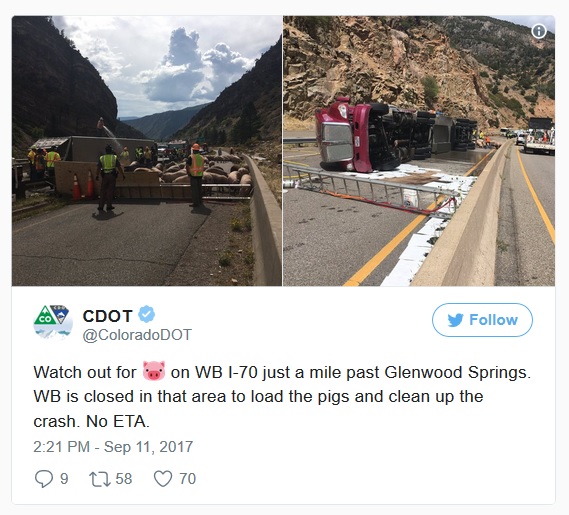Image resolution: width=569 pixels, height=515 pixels.
Task: Click the worker in yellow vest in left photo
Action: tap(108, 178)
